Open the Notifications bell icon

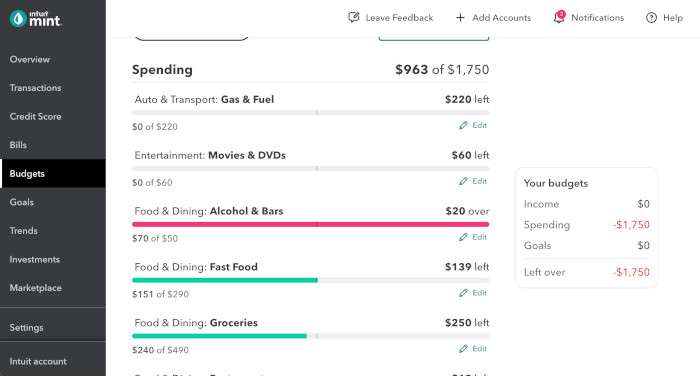click(559, 17)
